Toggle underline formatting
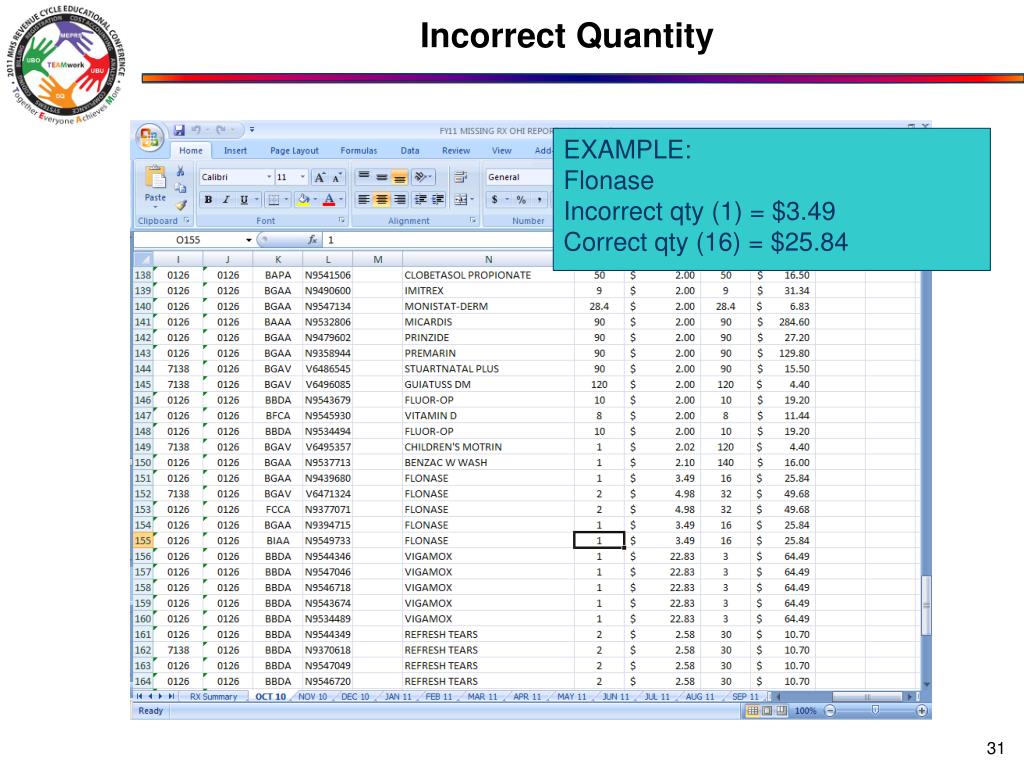1024x768 pixels. [x=244, y=200]
